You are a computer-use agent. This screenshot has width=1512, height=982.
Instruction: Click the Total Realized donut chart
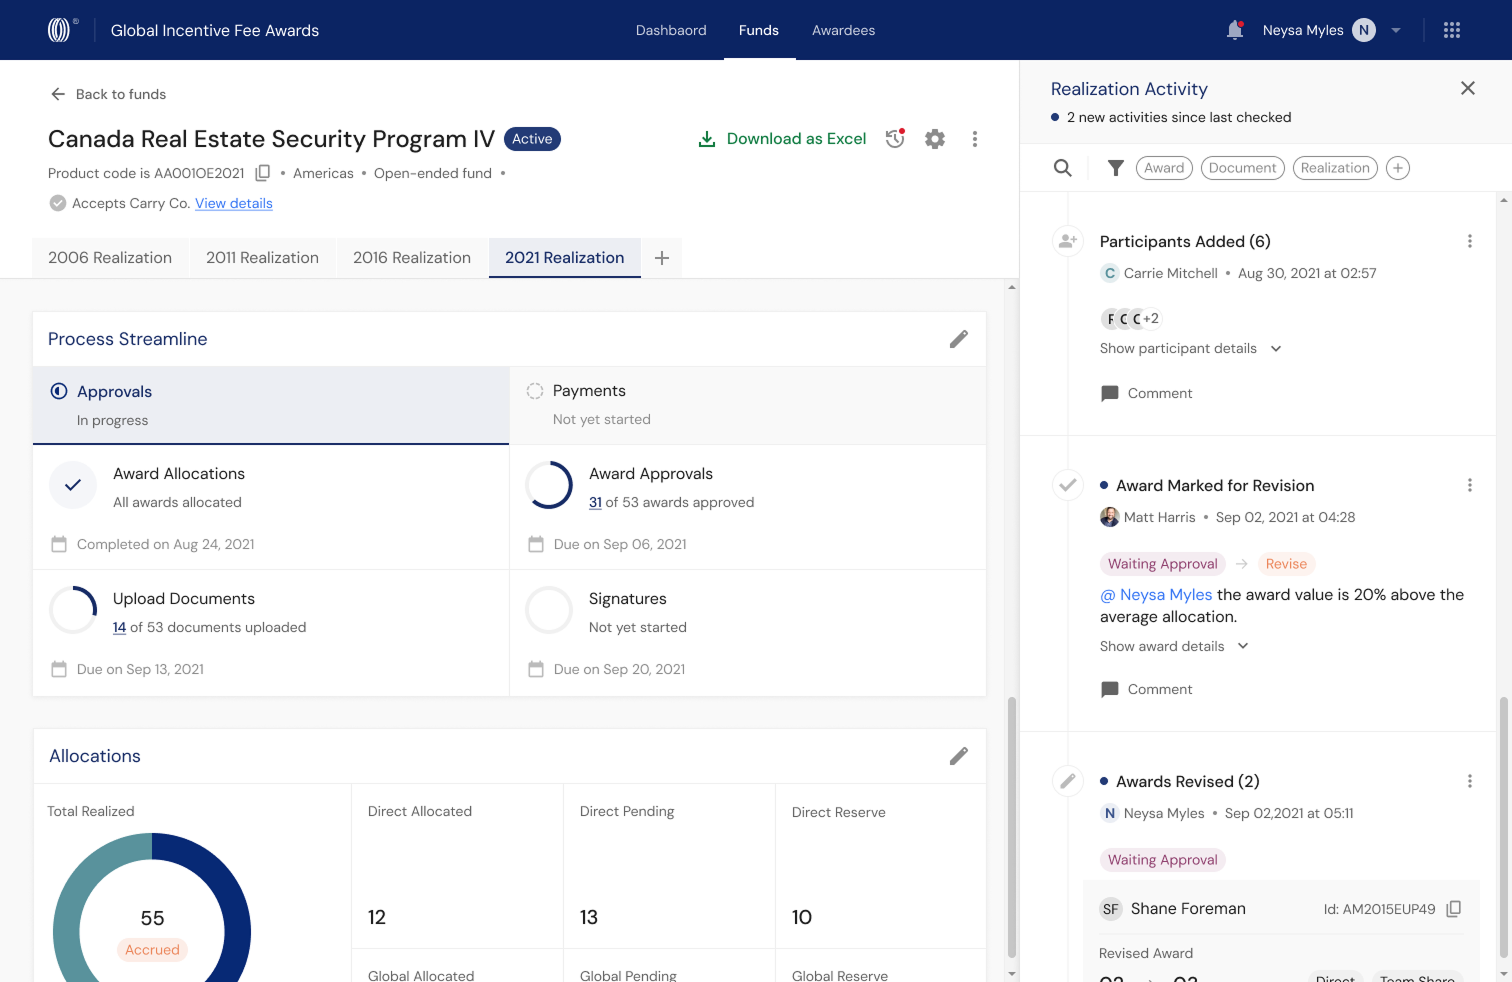tap(152, 908)
